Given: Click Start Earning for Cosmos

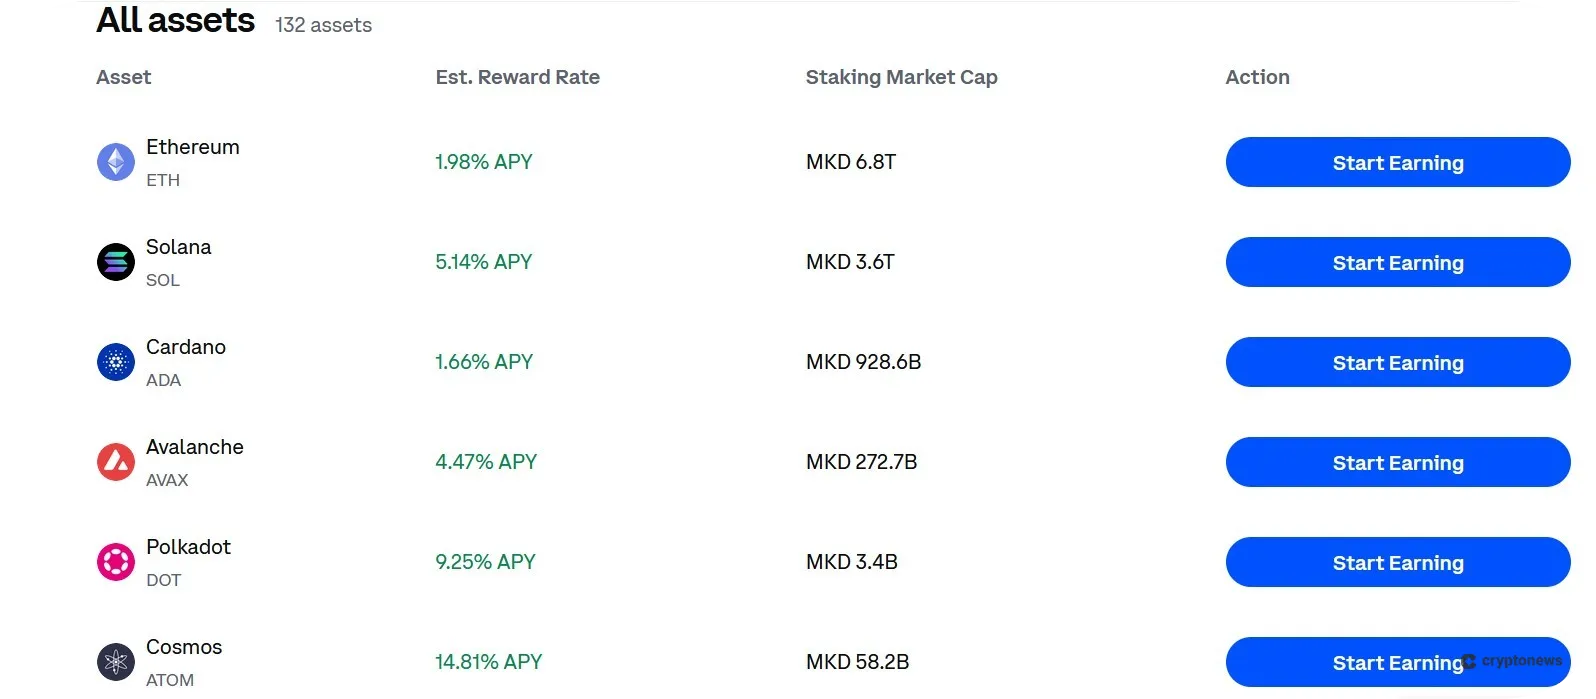Looking at the screenshot, I should coord(1397,662).
